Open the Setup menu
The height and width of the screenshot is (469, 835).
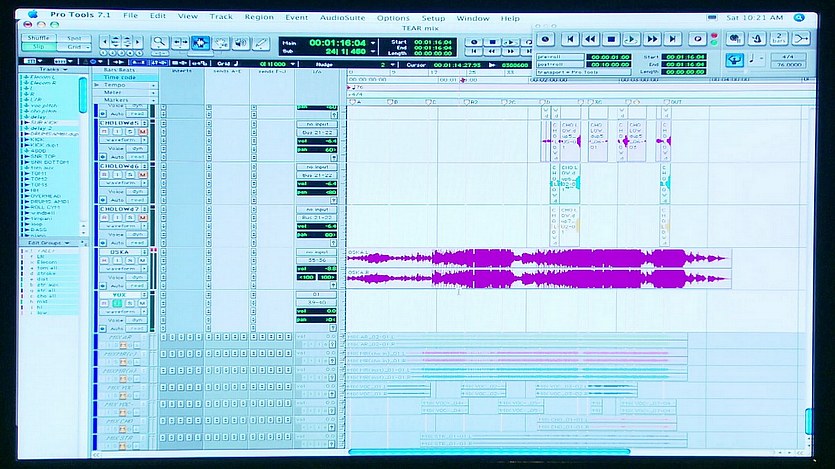point(433,18)
